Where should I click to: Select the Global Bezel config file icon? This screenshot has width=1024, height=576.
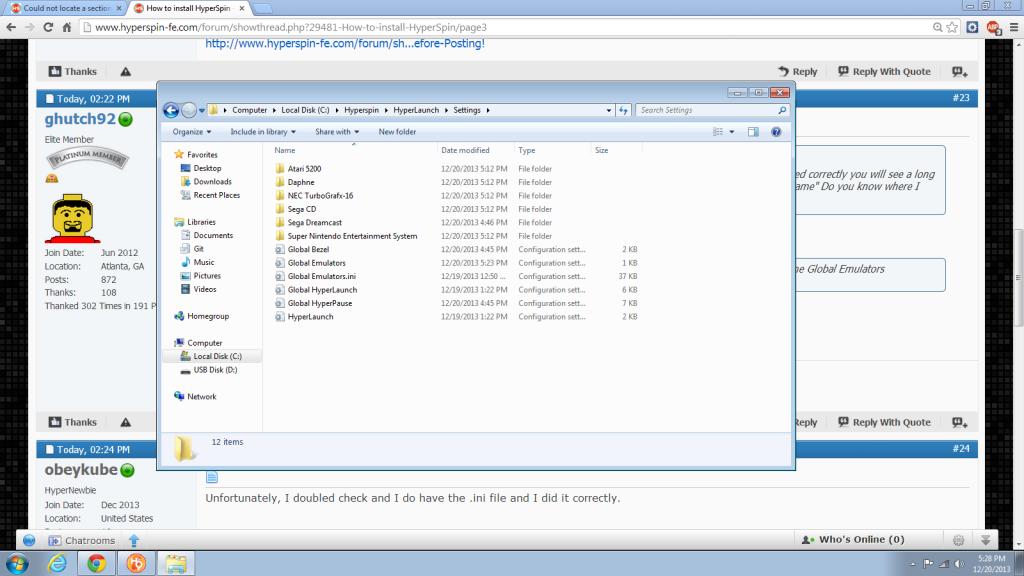pyautogui.click(x=280, y=249)
